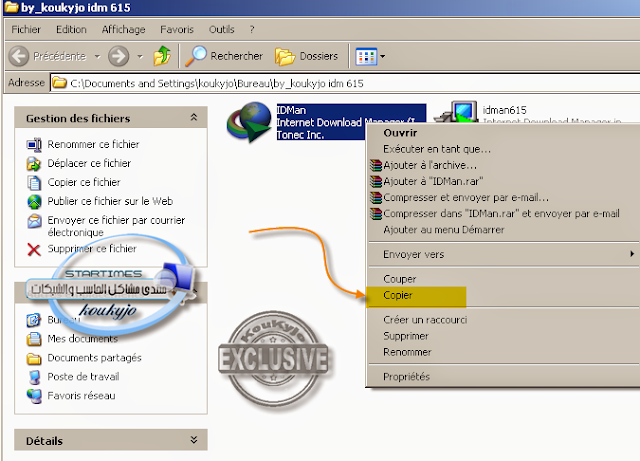
Task: Click the title bar folder icon
Action: 11,7
